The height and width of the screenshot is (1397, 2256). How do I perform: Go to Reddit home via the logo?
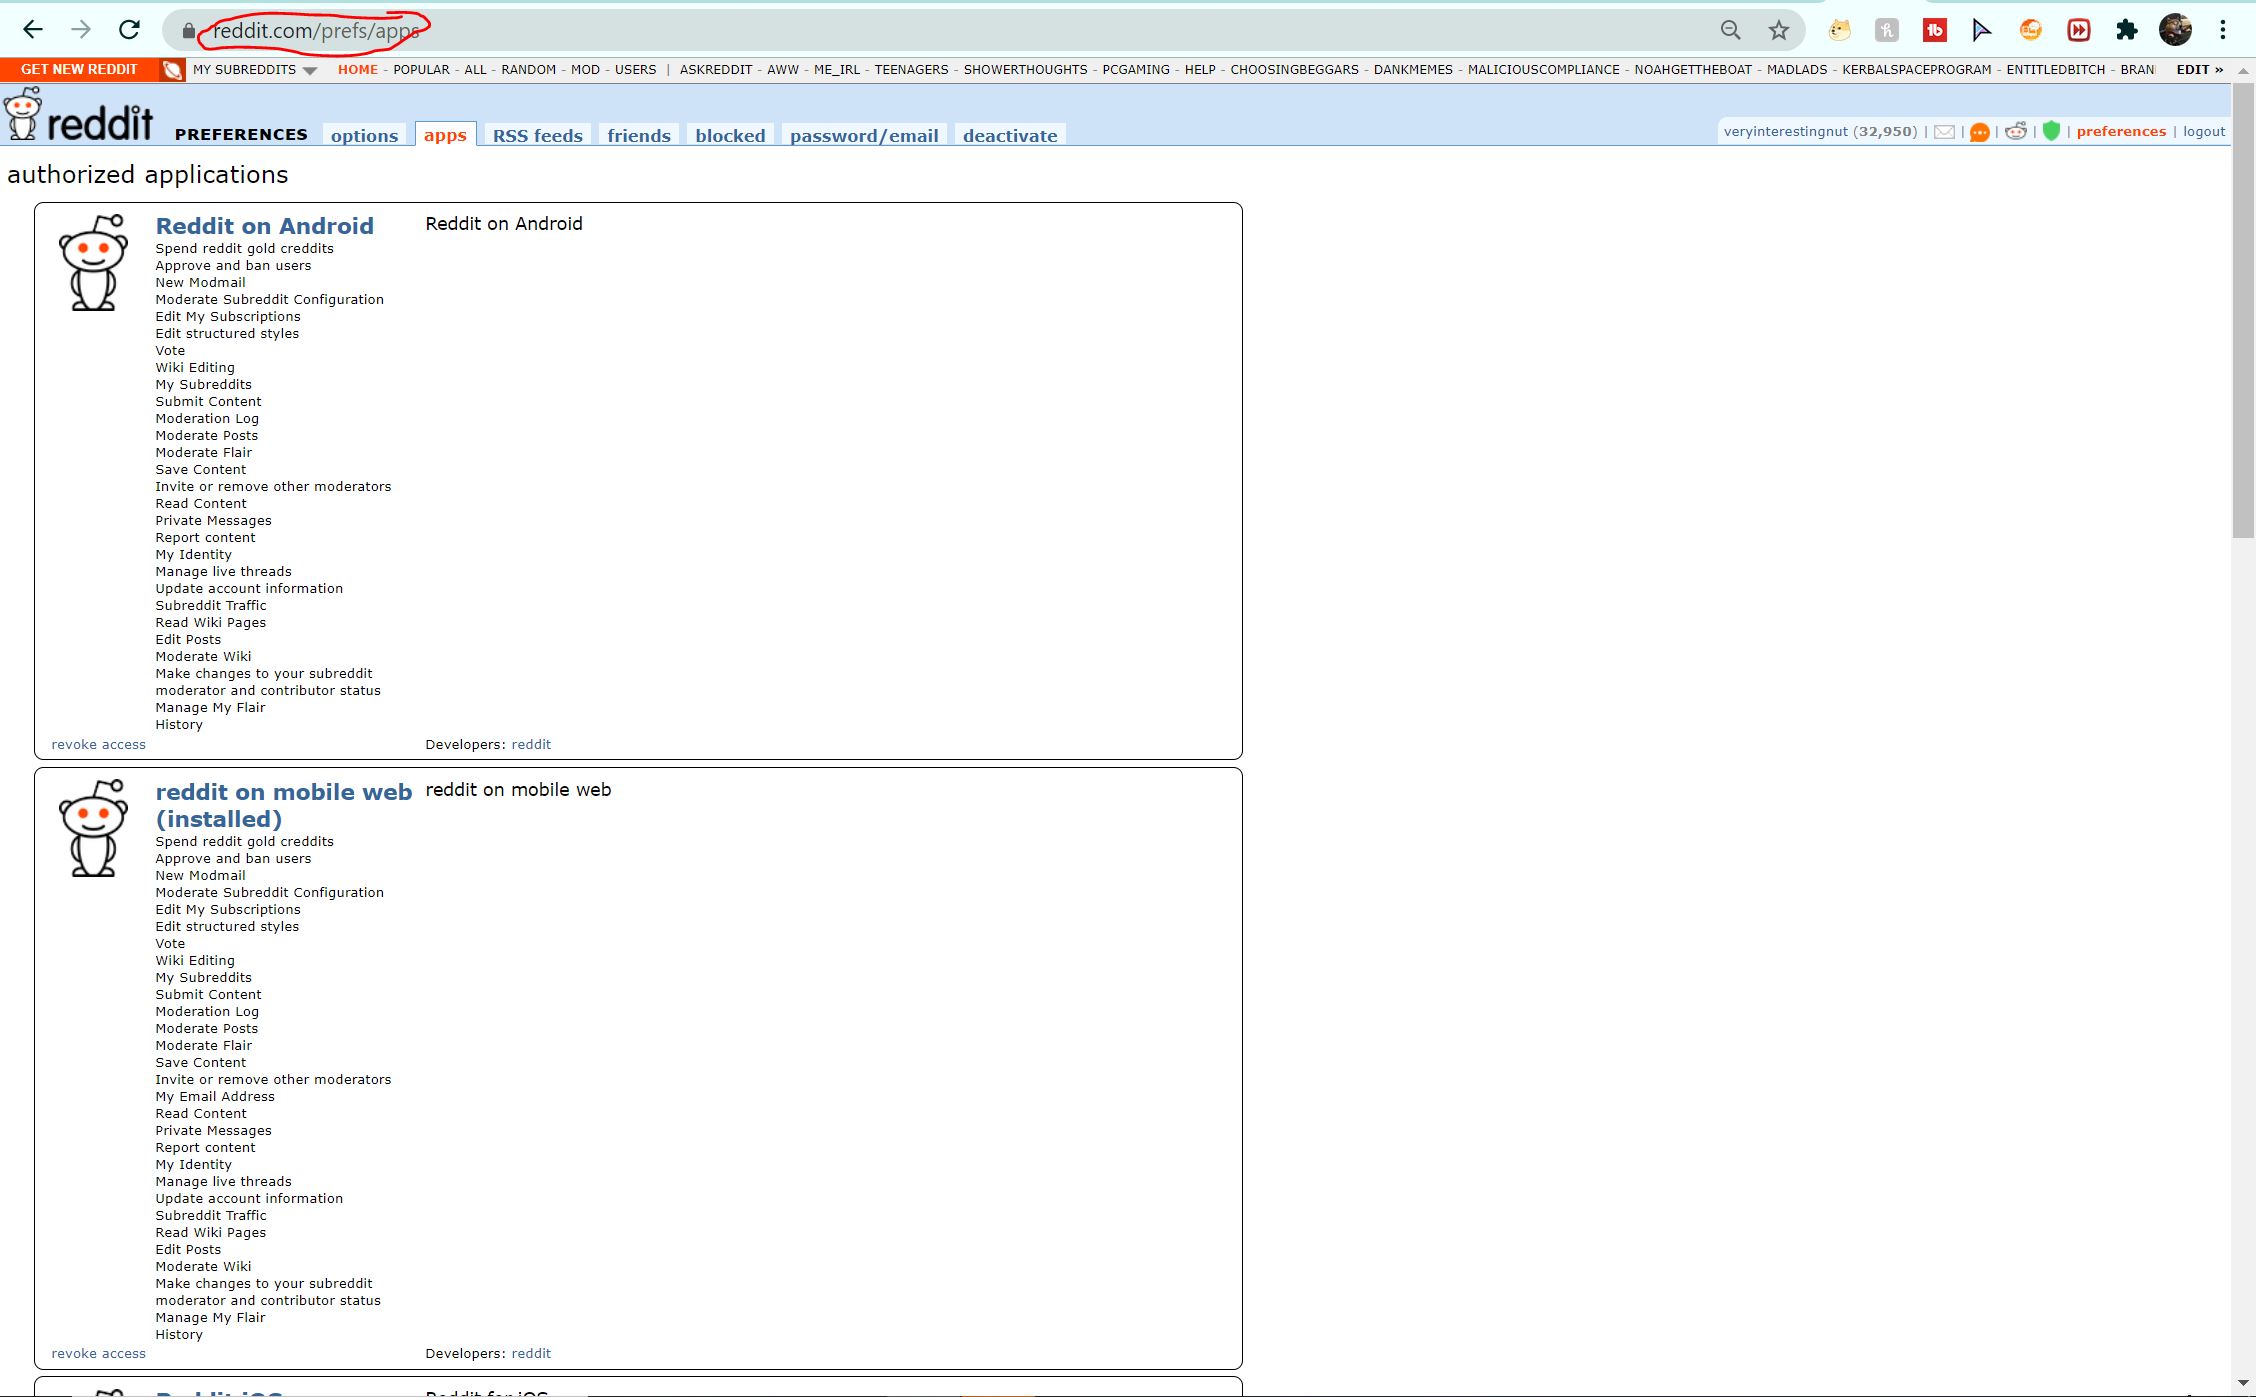[x=80, y=115]
